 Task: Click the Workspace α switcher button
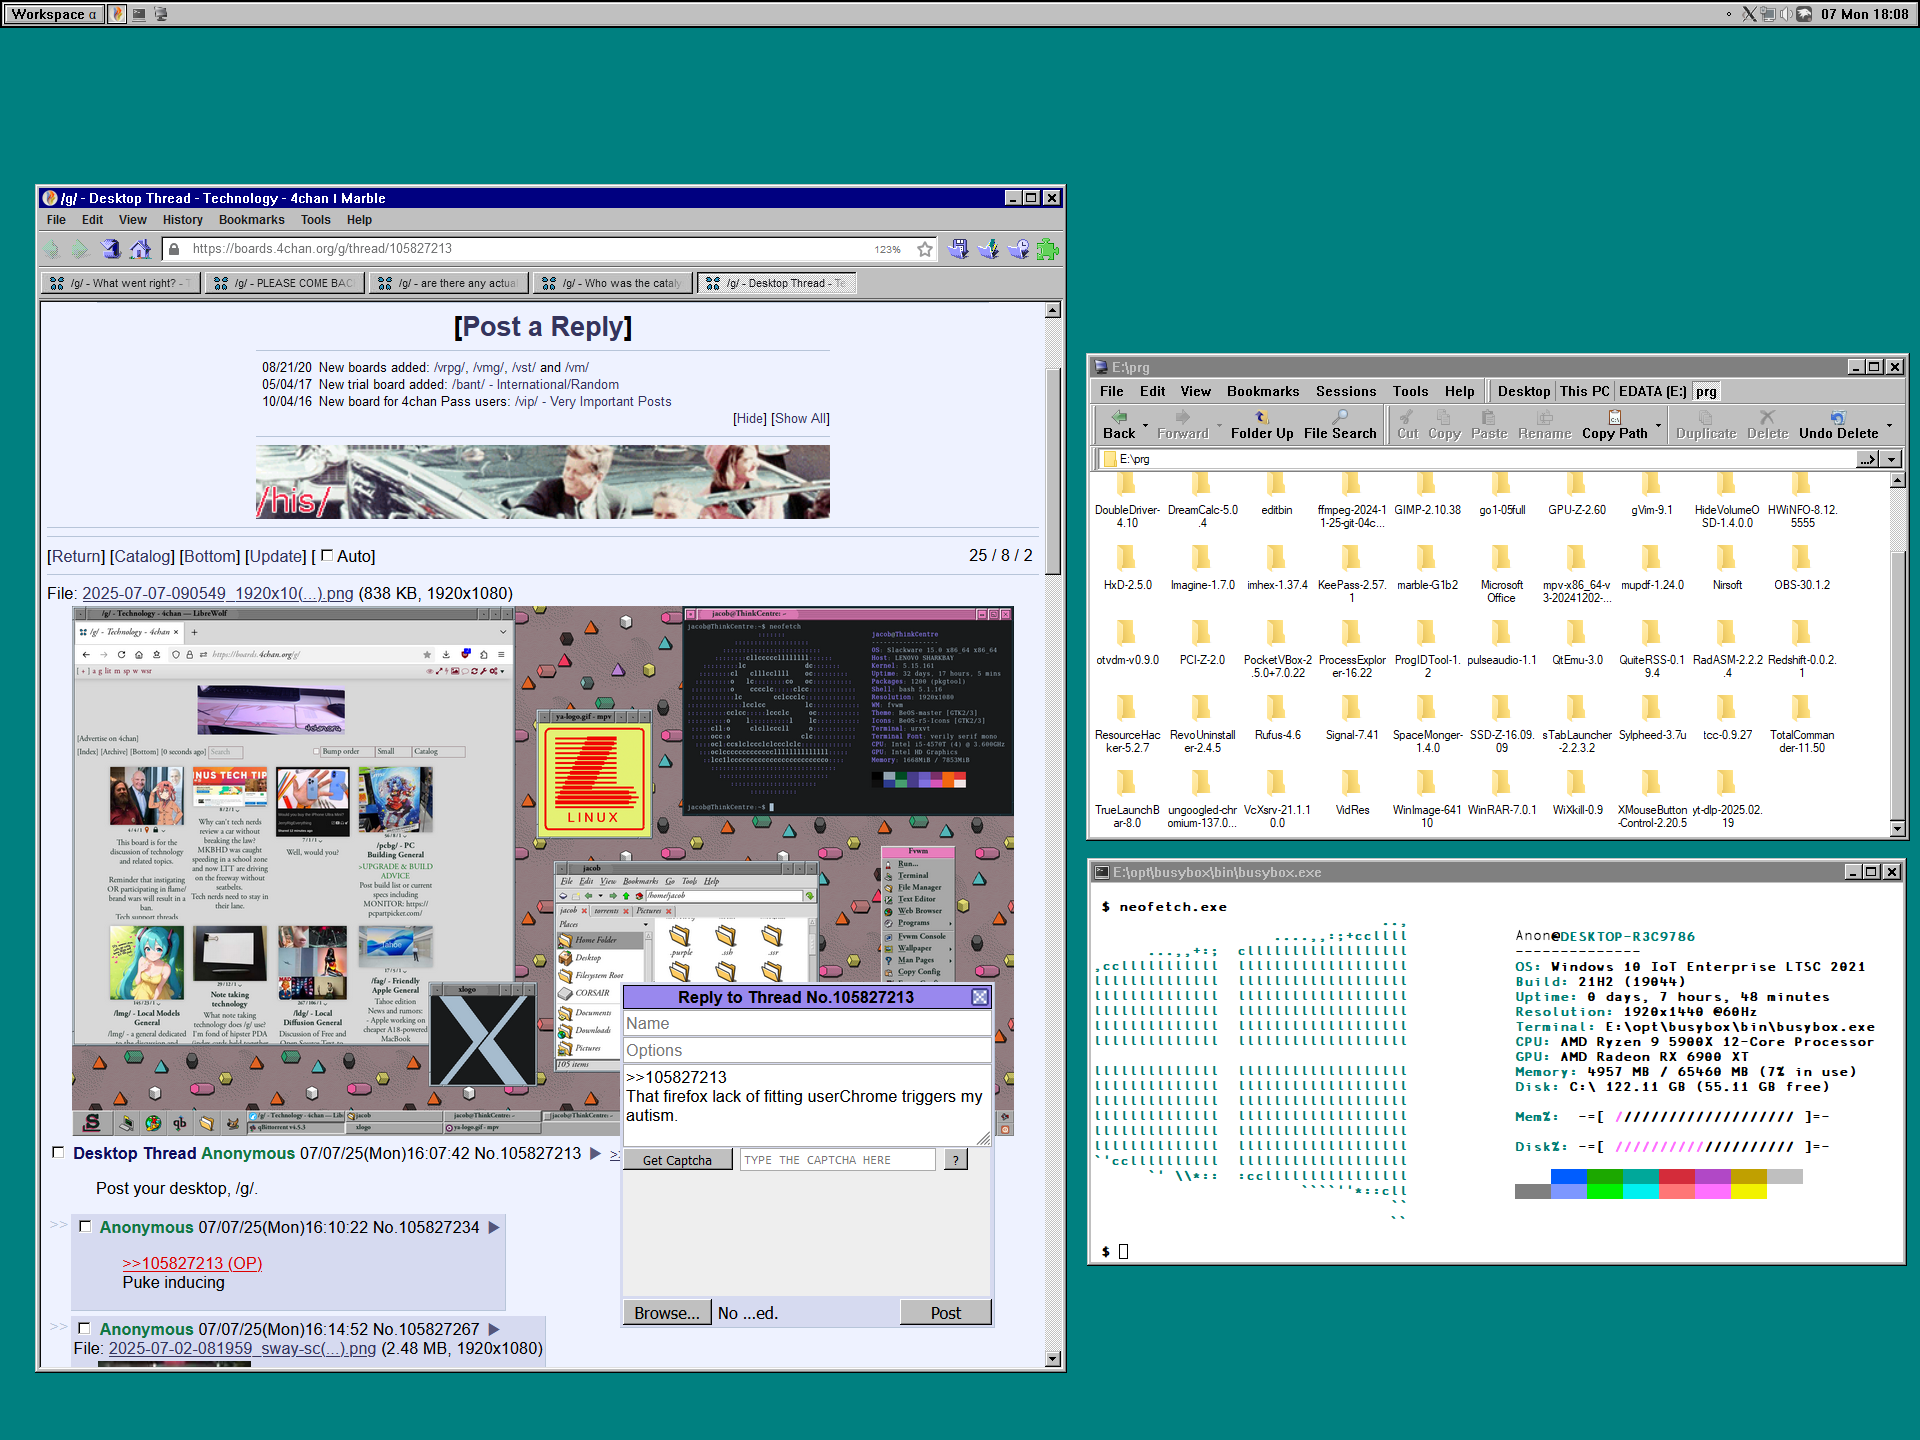pyautogui.click(x=54, y=14)
